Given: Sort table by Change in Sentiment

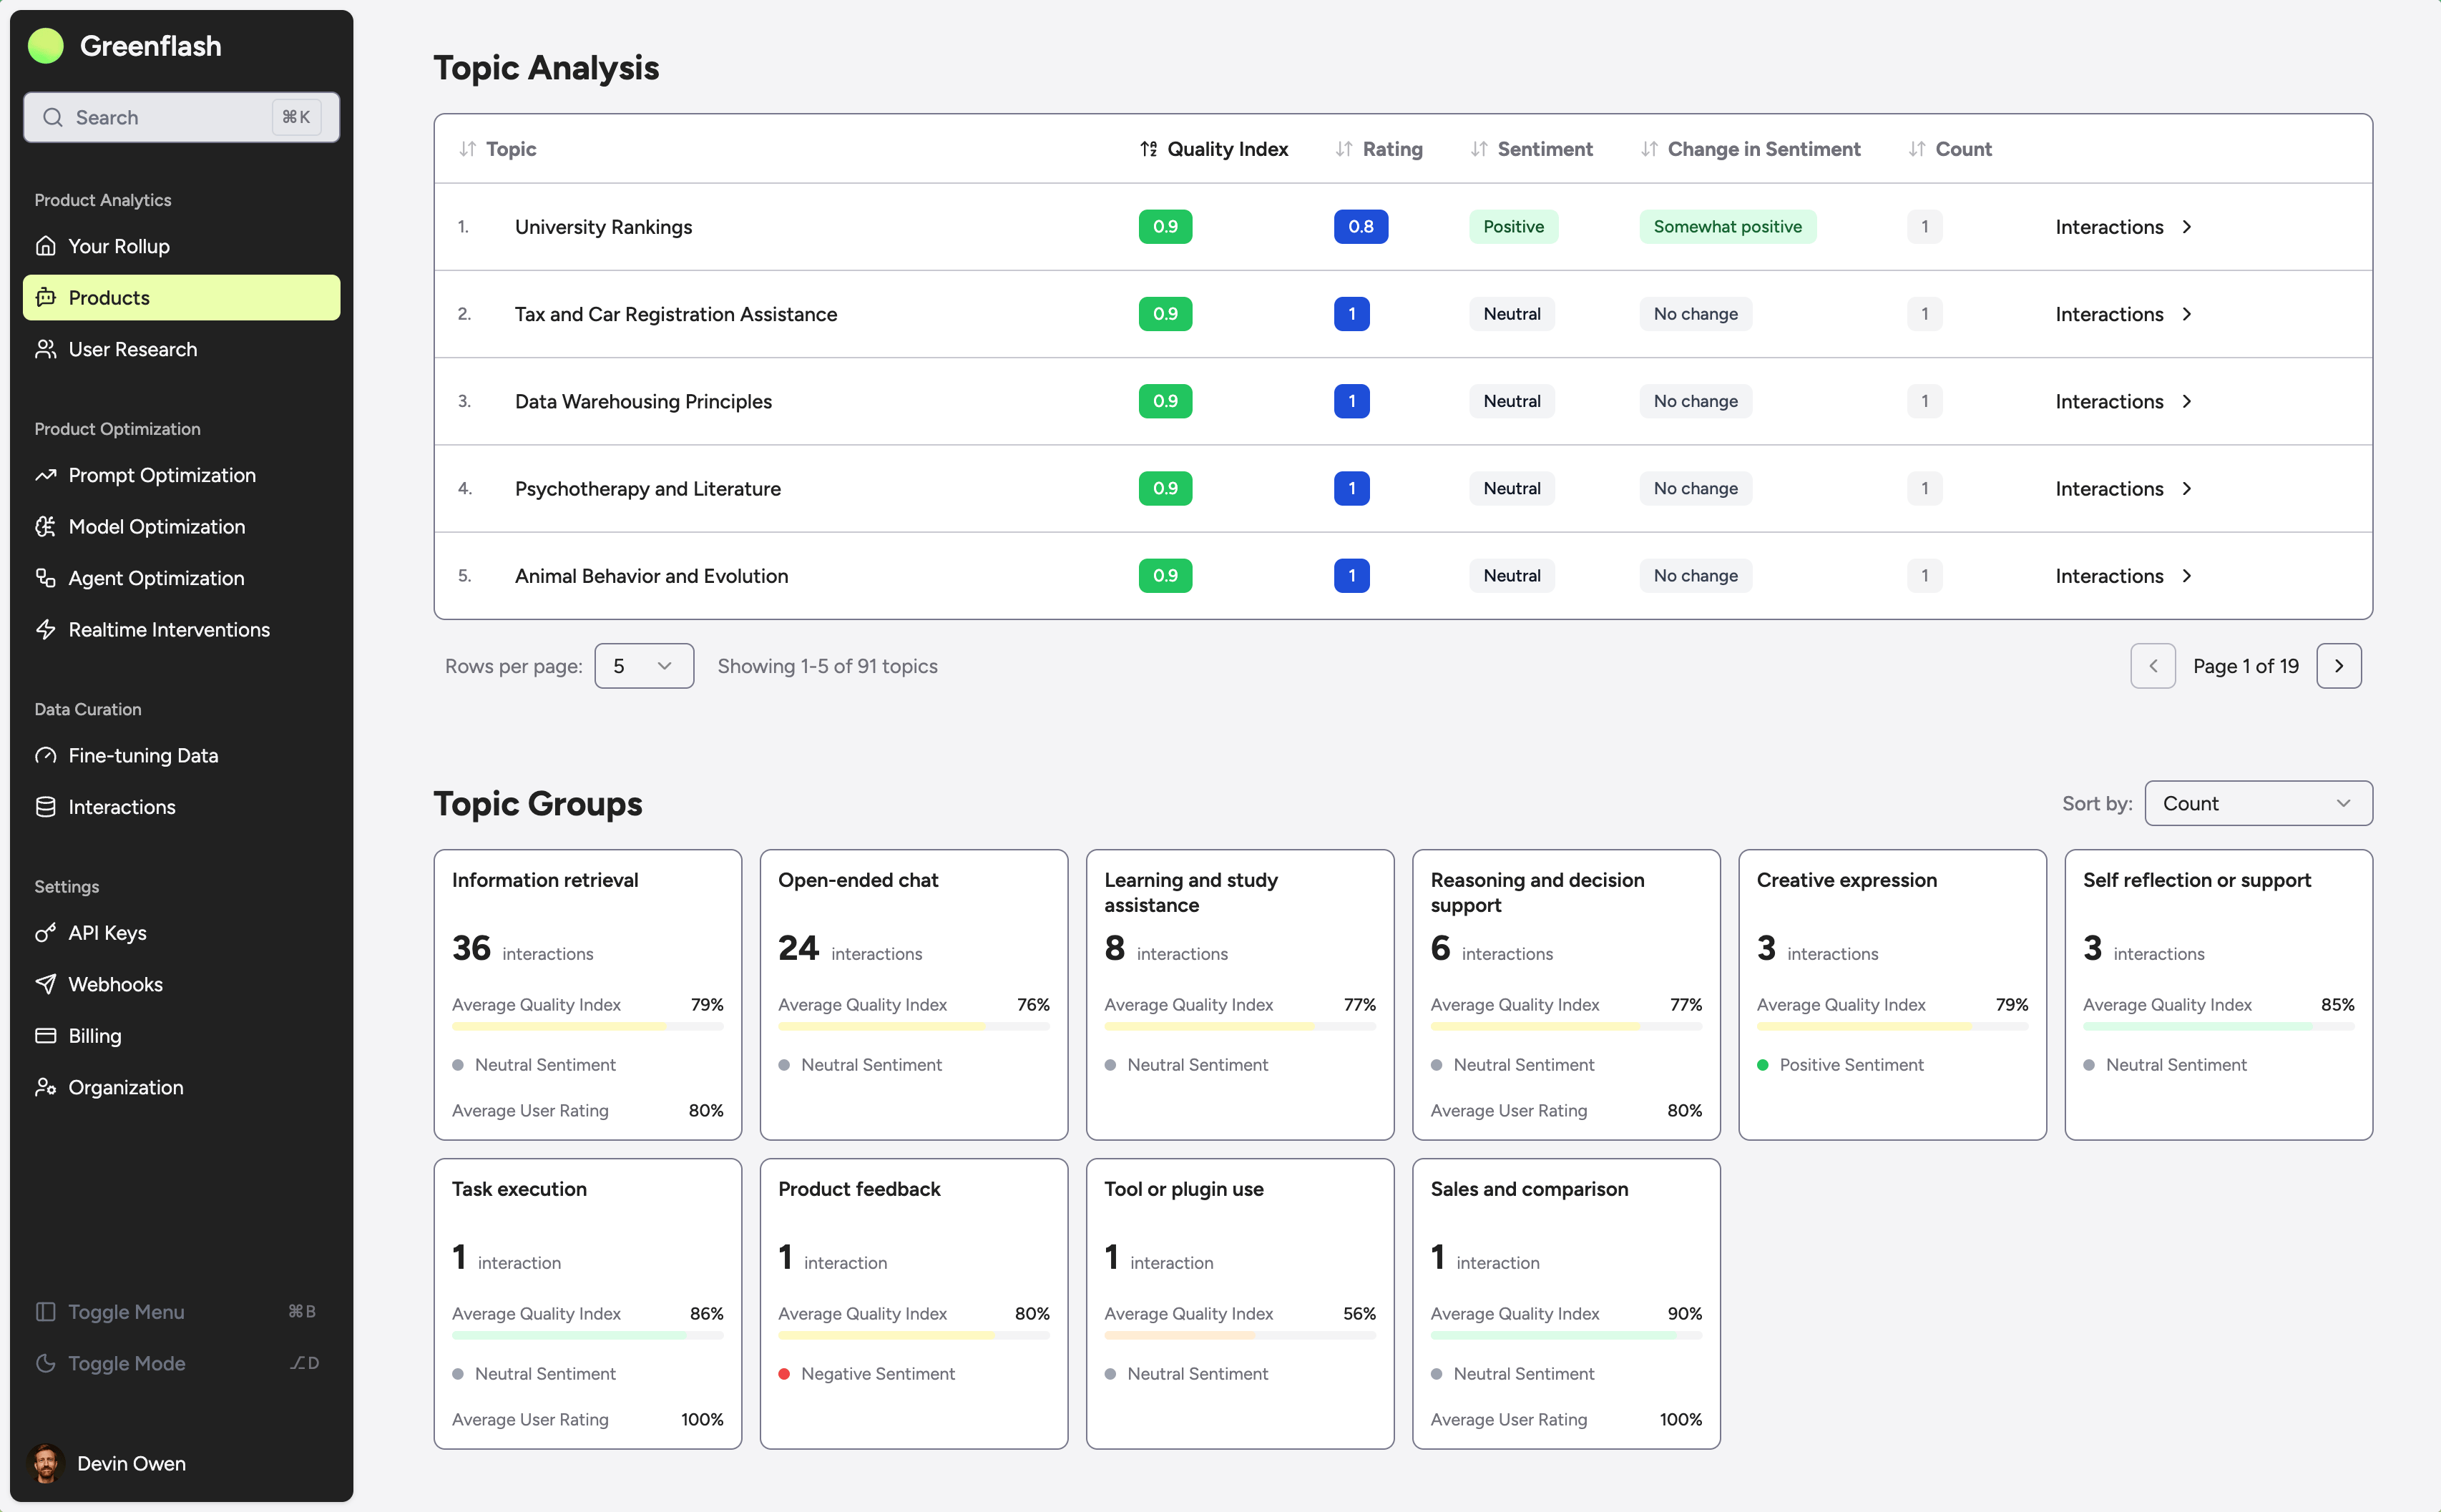Looking at the screenshot, I should [x=1751, y=149].
